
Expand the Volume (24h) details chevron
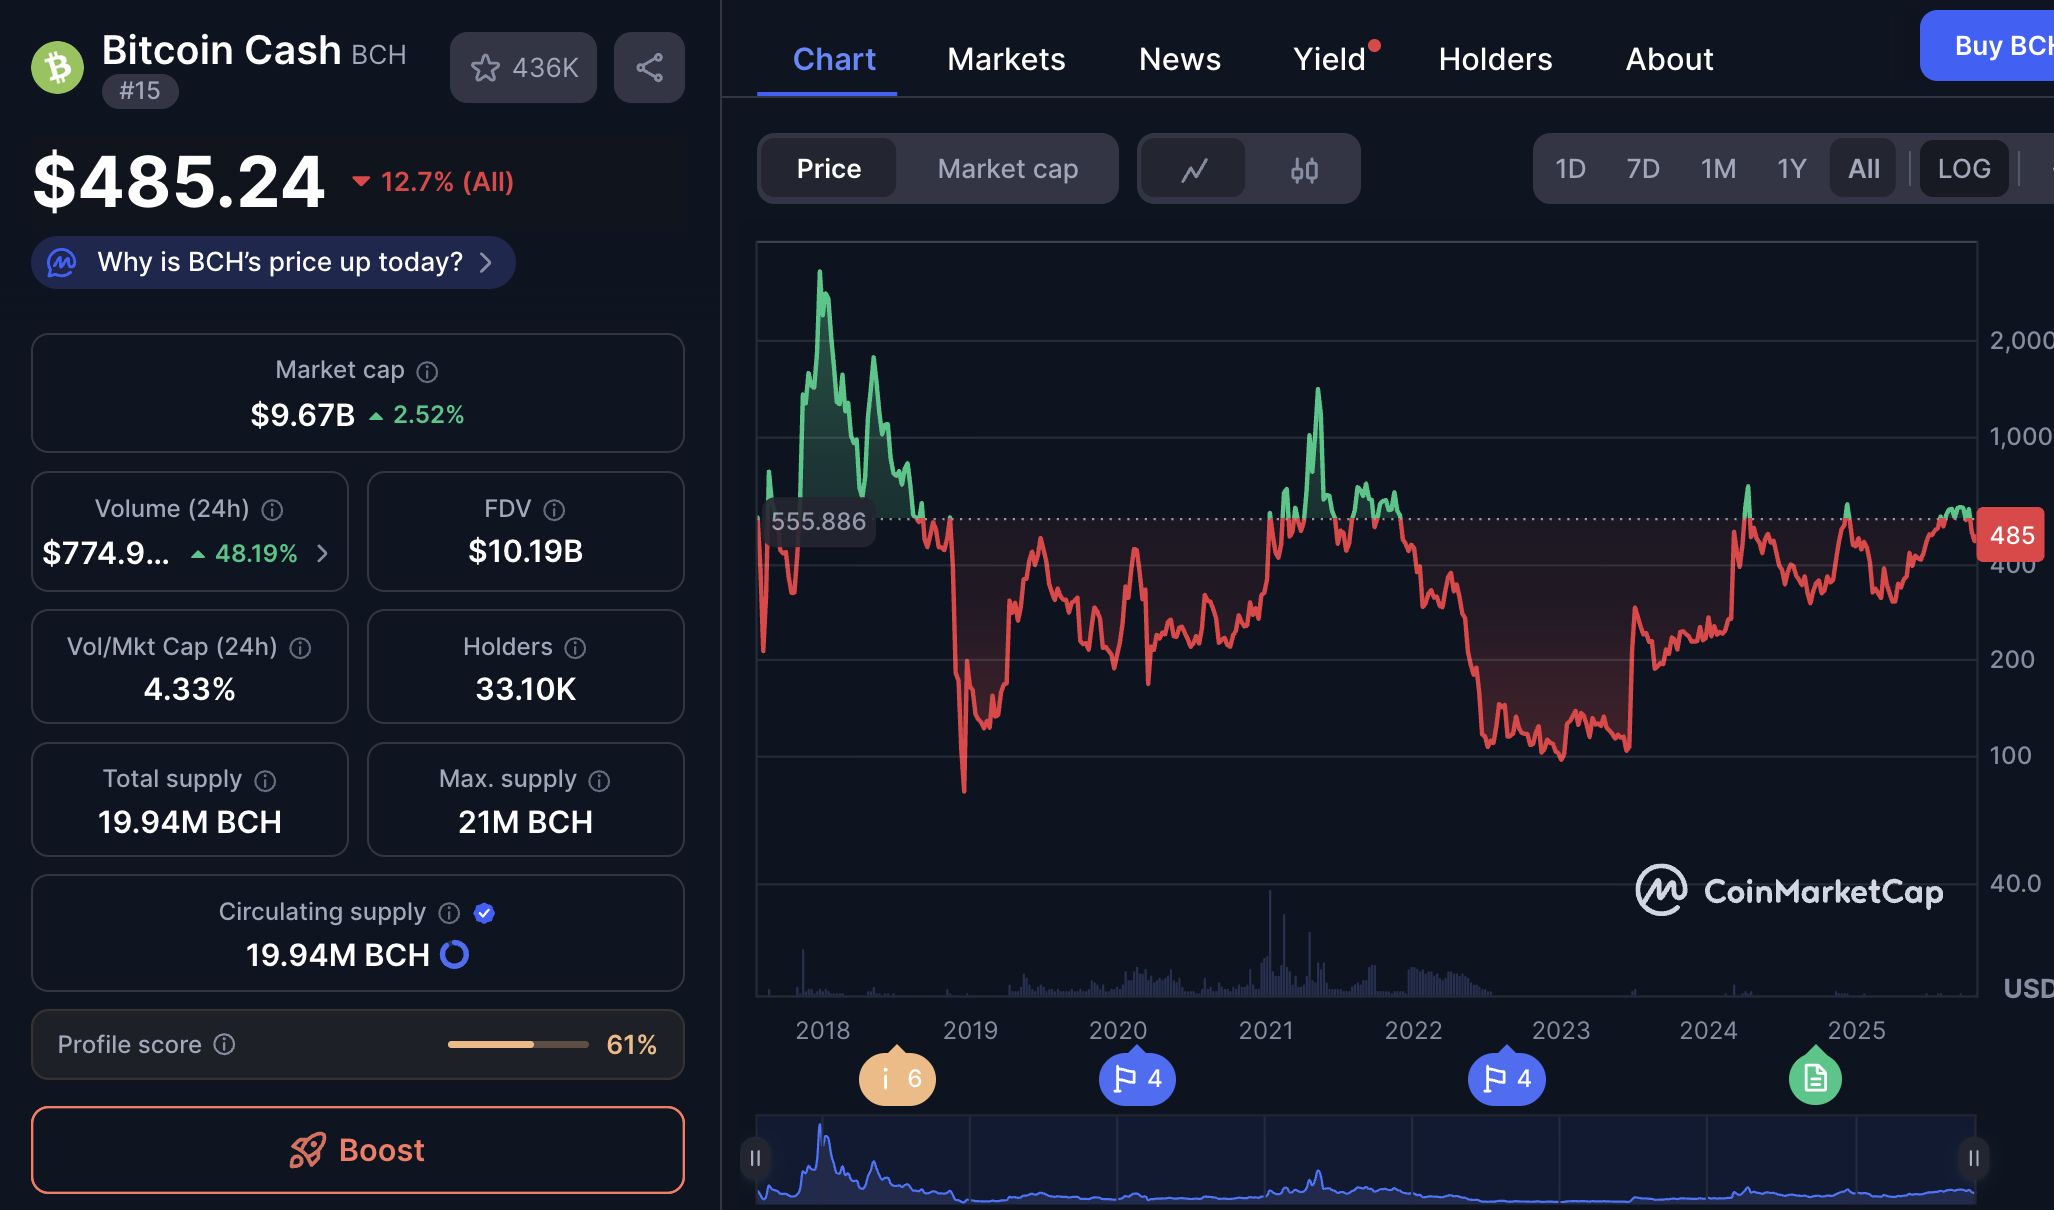point(322,553)
